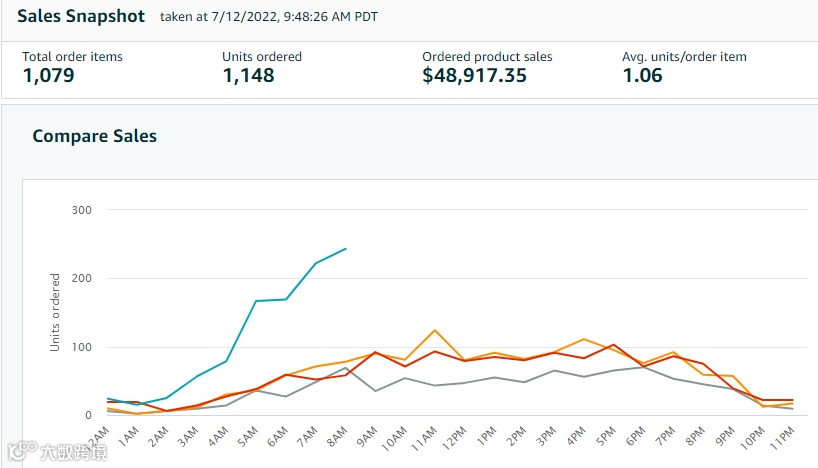Click the Units ordered value 1,148
Screen dimensions: 818x468
point(248,76)
